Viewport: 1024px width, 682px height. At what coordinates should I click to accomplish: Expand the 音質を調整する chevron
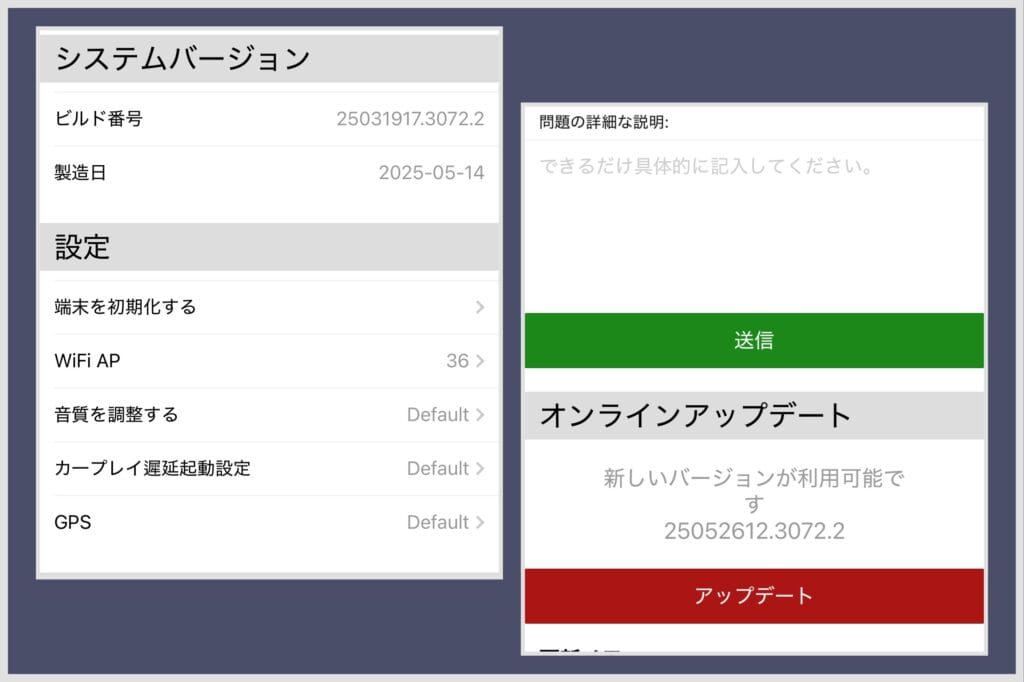480,415
